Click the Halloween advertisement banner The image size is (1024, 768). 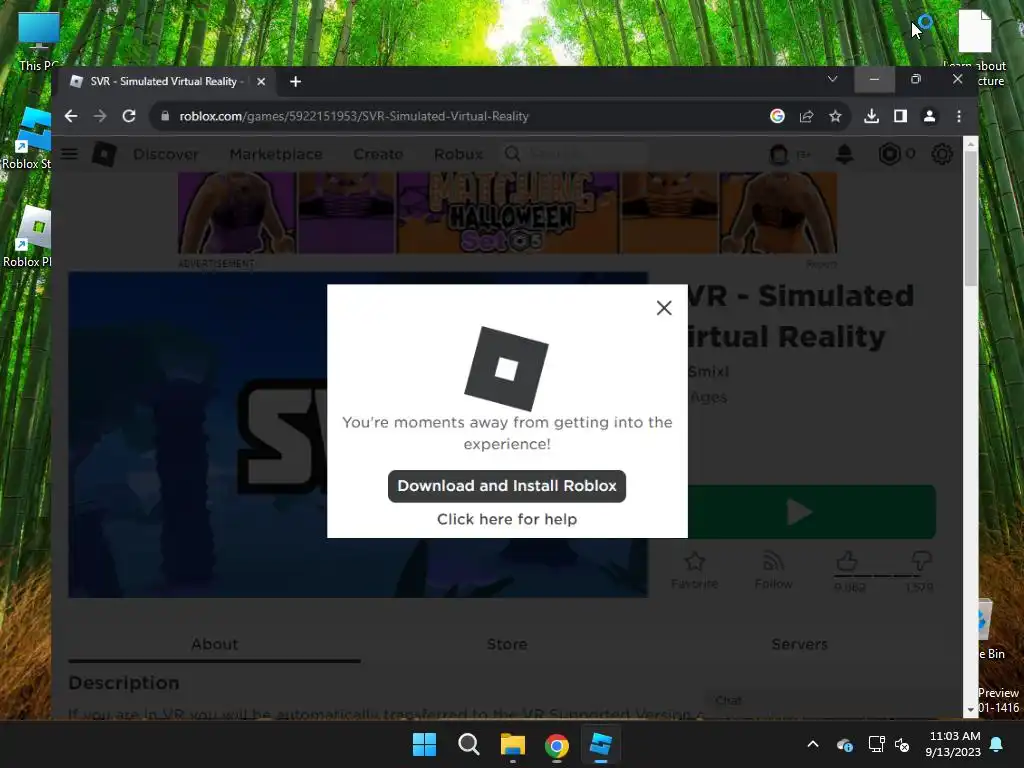click(x=507, y=213)
